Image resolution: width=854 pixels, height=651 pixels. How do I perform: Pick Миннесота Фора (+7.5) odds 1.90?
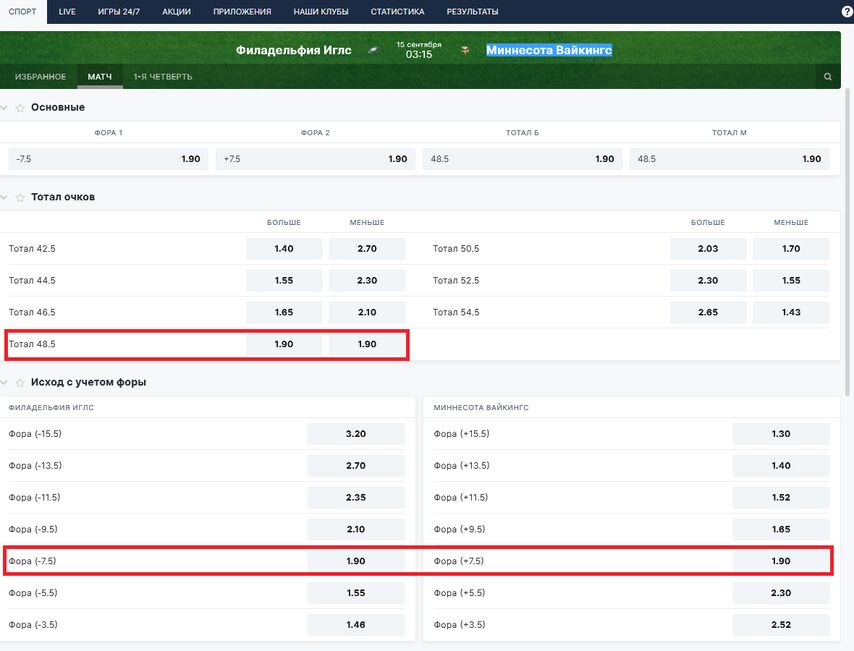coord(781,561)
